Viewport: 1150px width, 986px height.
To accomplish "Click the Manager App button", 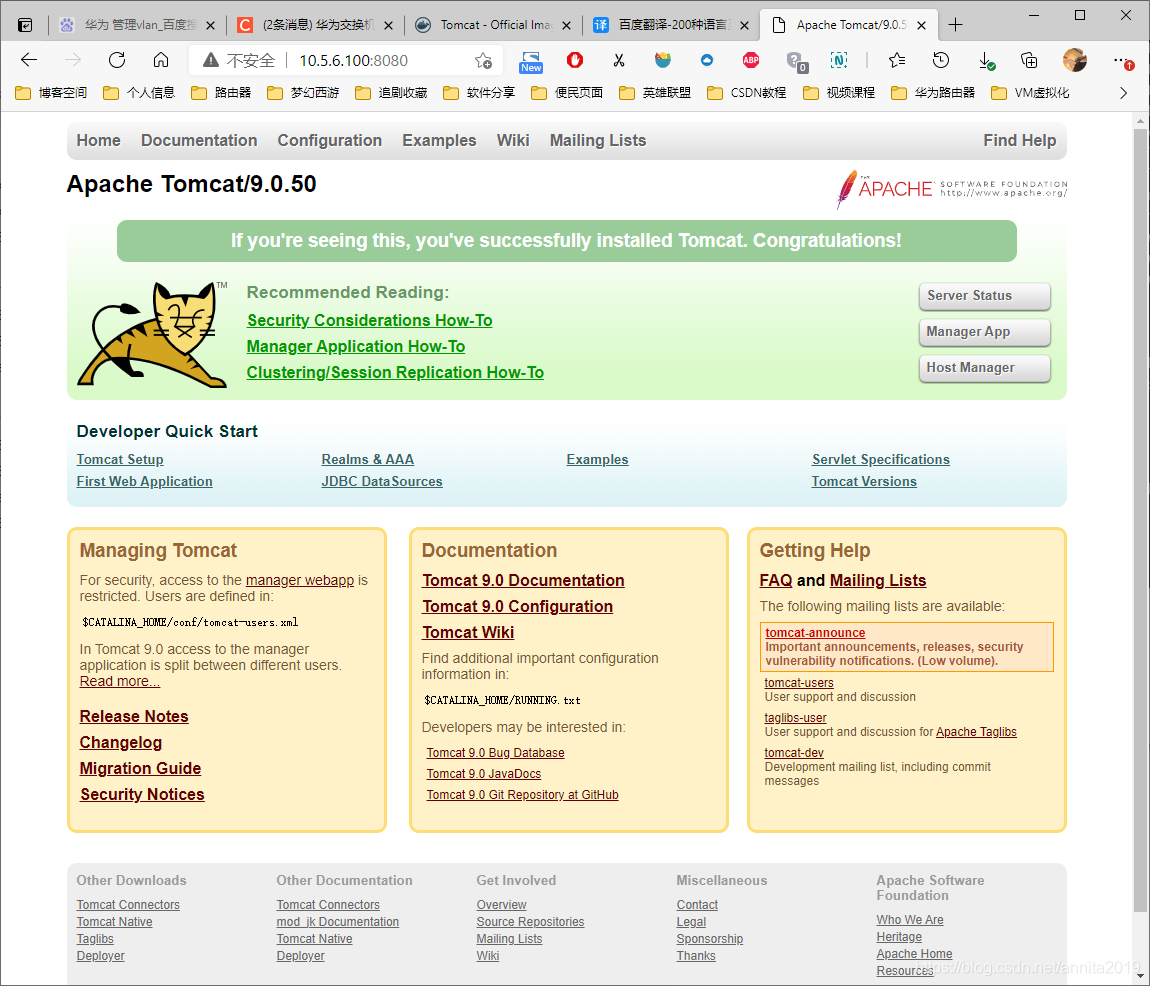I will tap(984, 332).
